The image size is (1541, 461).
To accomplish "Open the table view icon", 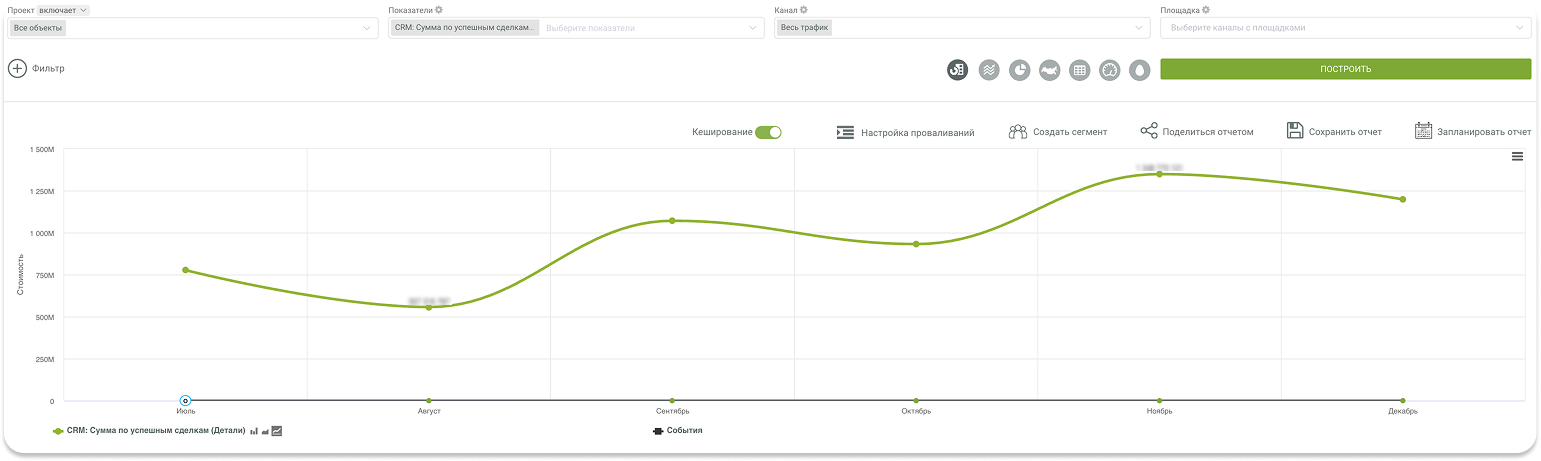I will (1079, 70).
